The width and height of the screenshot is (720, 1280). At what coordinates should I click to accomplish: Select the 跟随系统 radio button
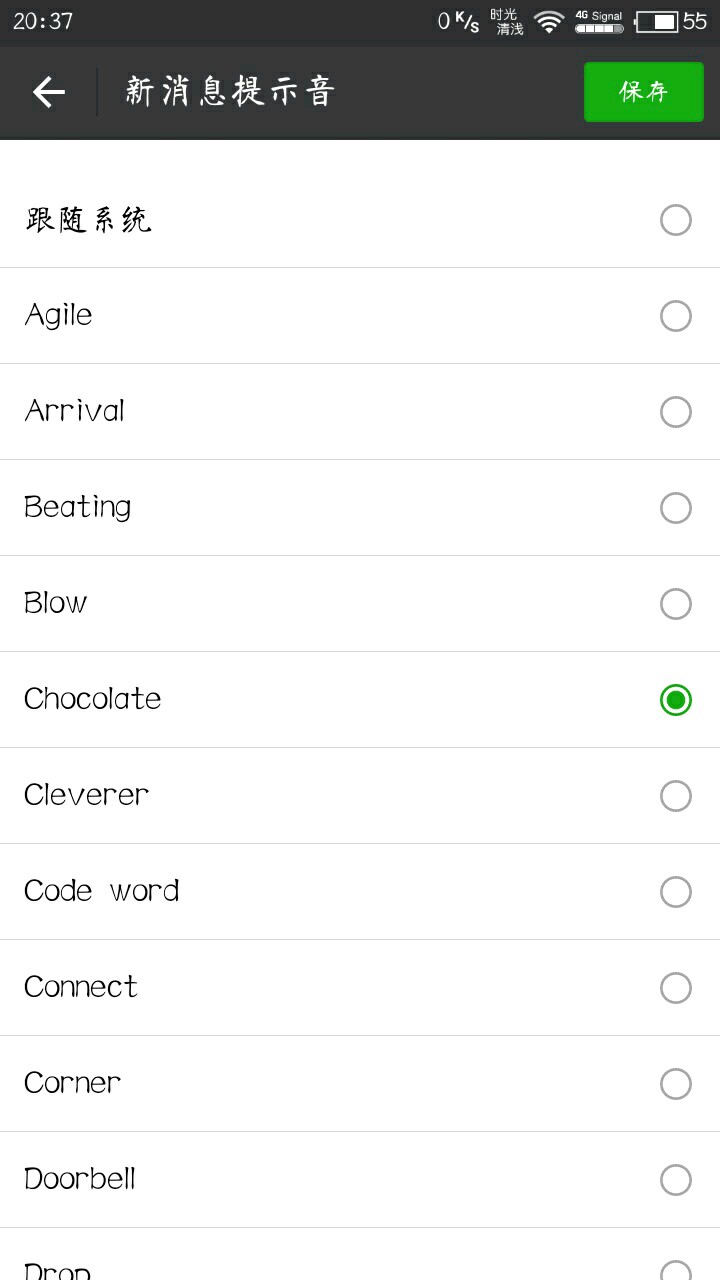[676, 220]
